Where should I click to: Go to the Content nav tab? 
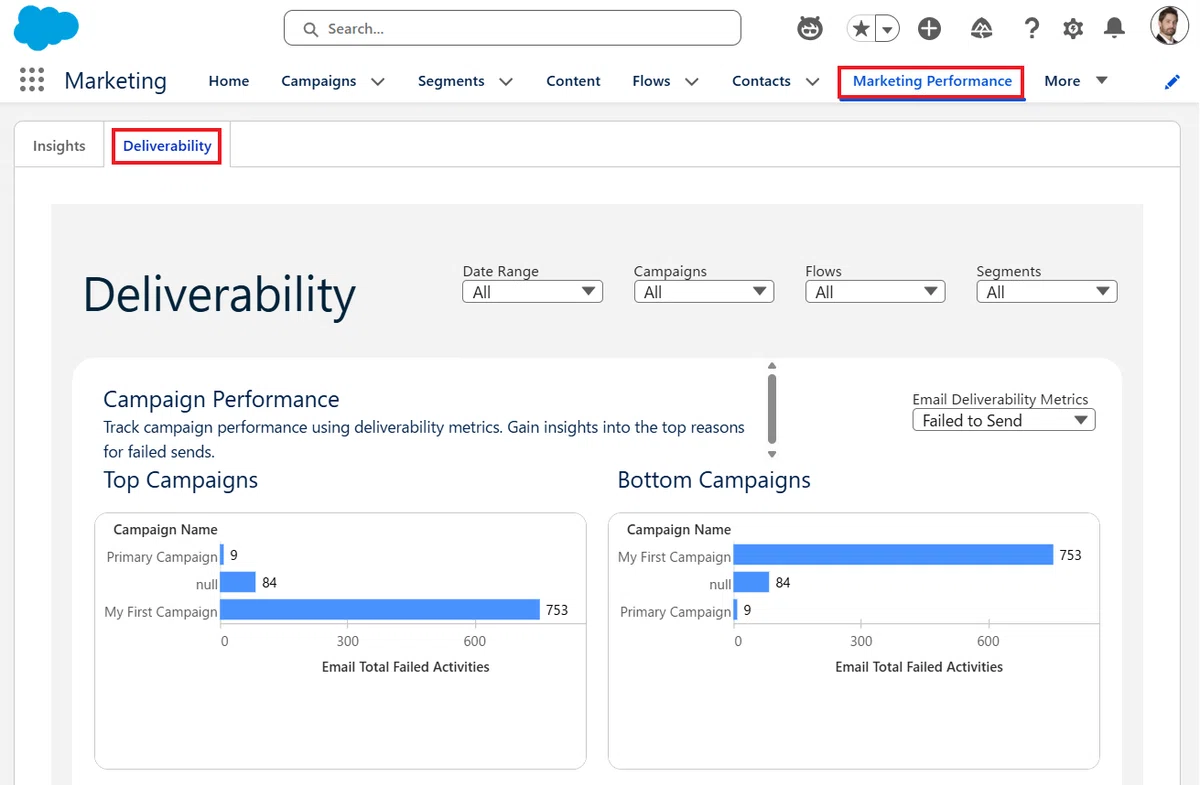573,81
